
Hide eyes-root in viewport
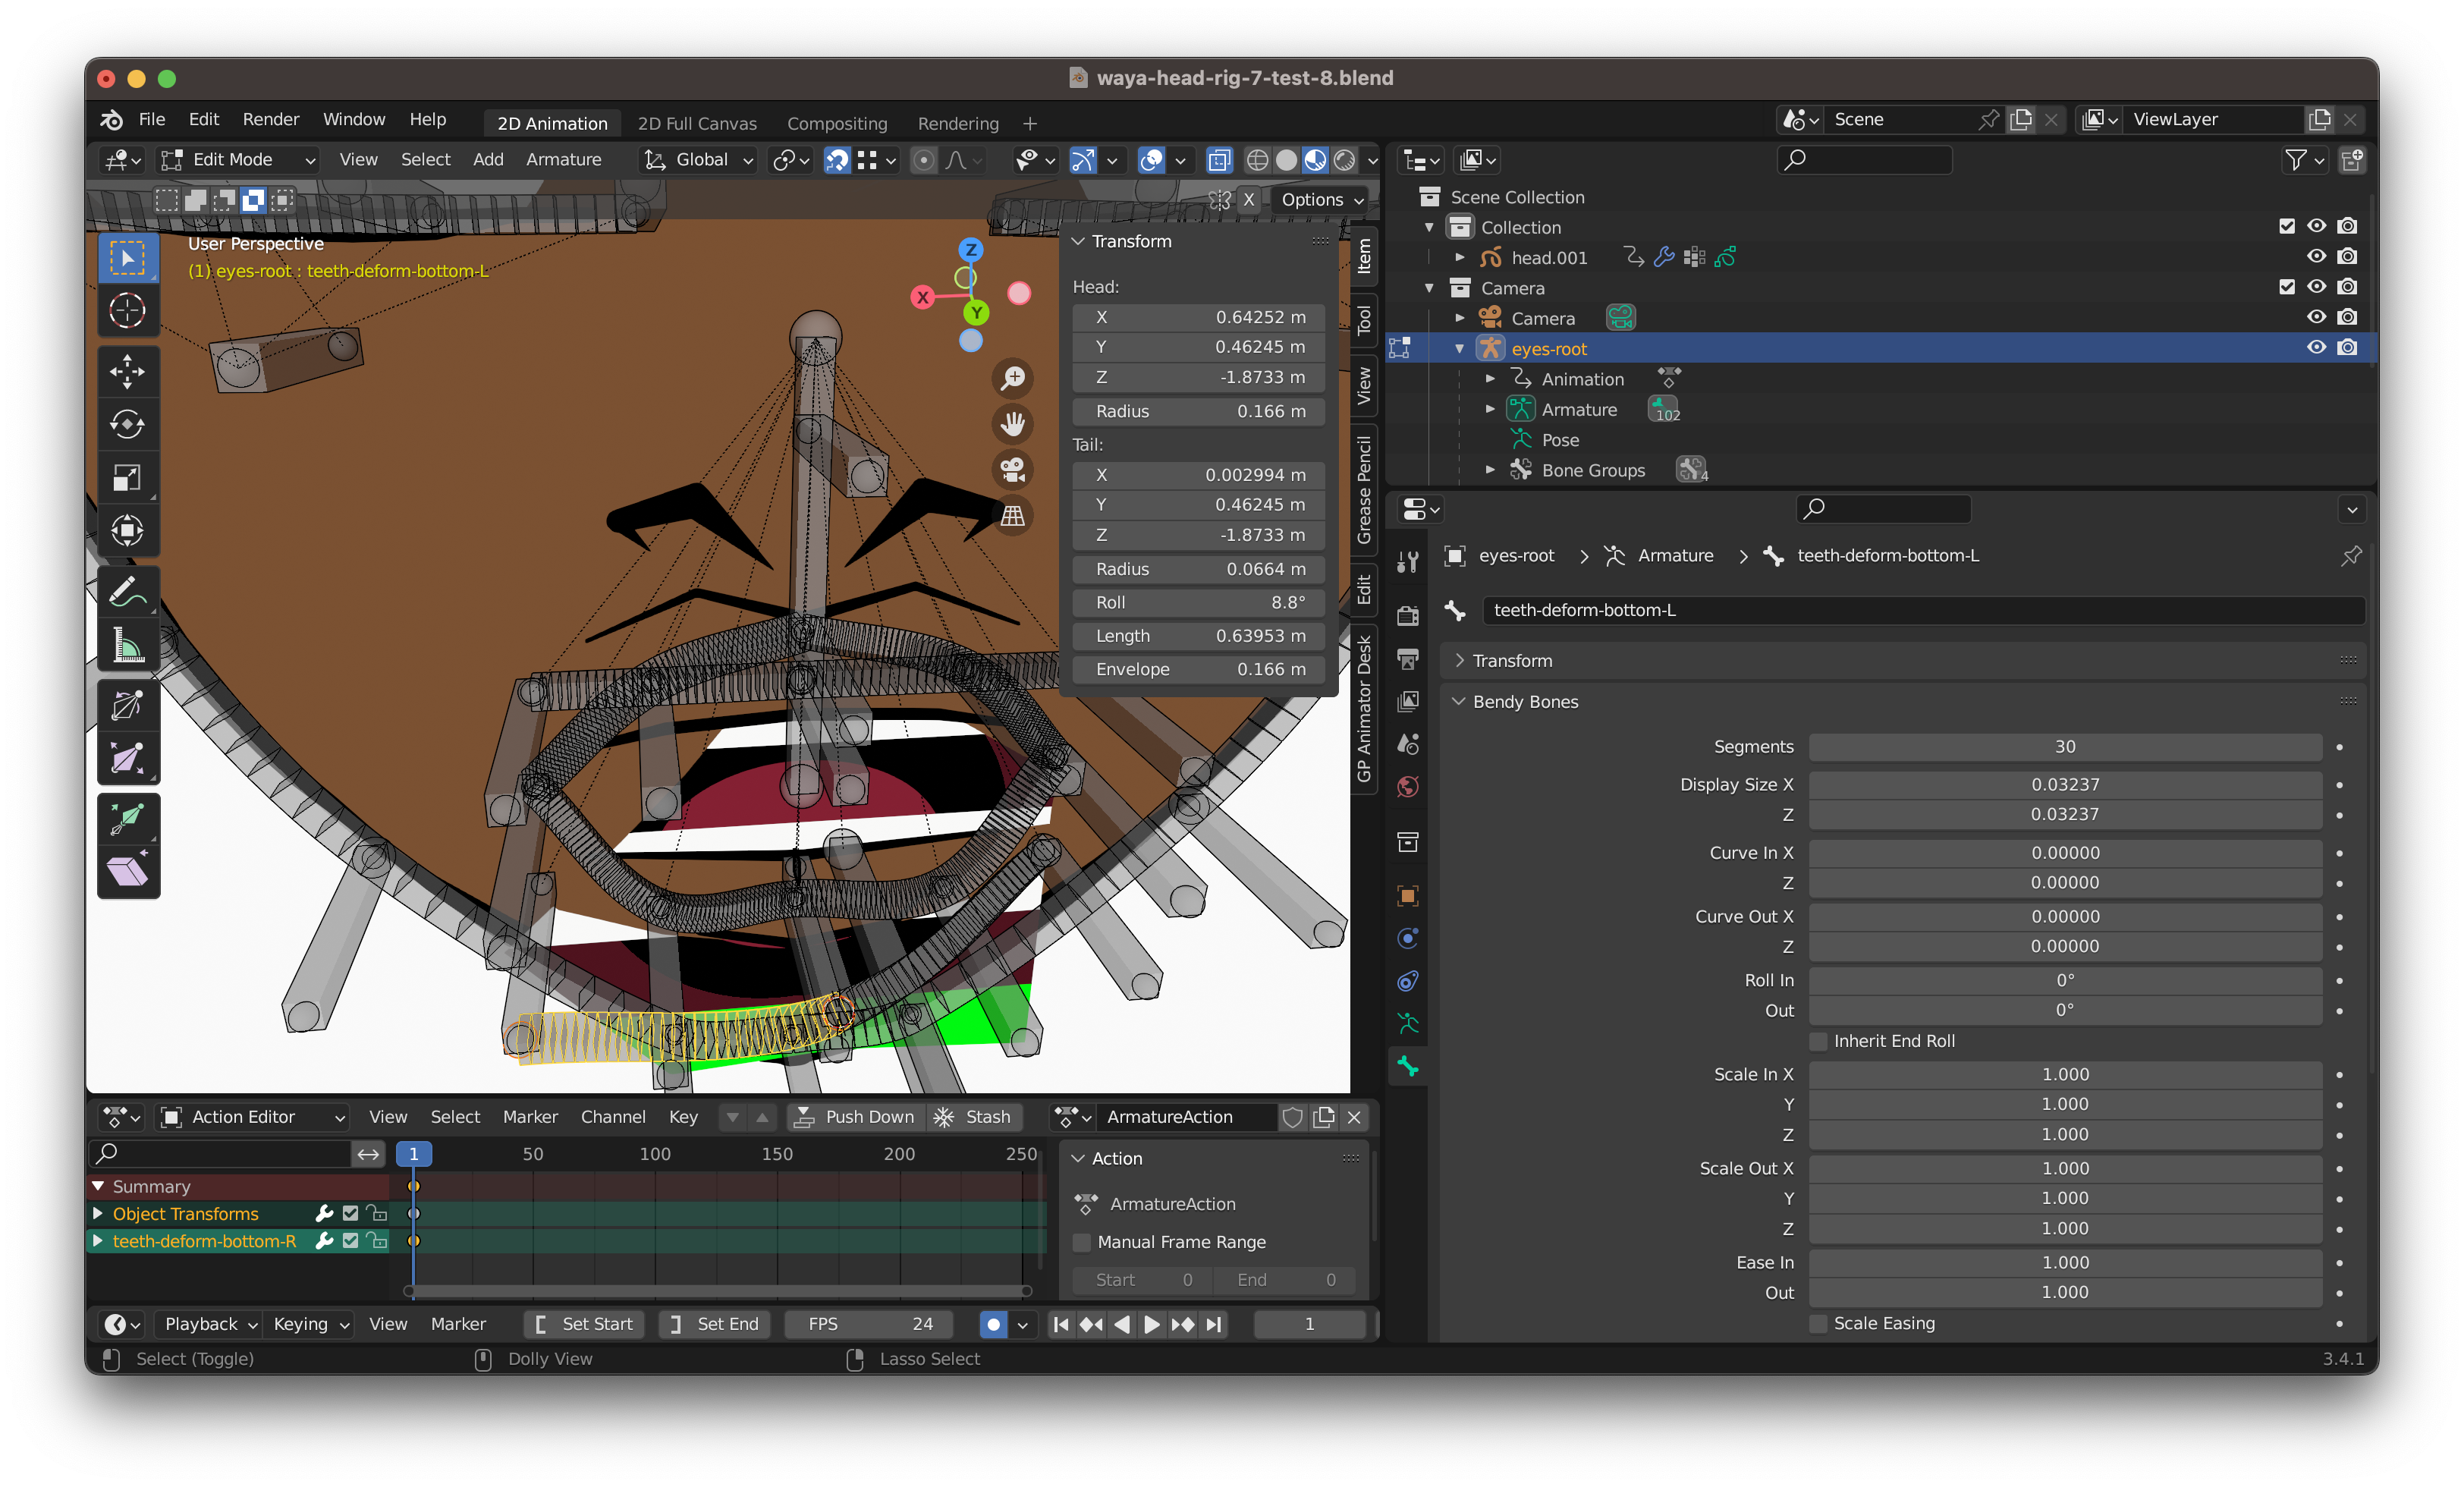(2315, 348)
